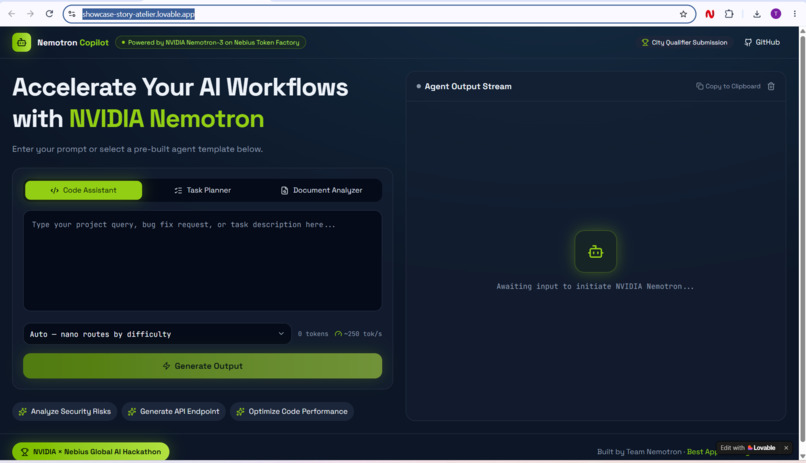Viewport: 806px width, 463px height.
Task: Choose the Analyze Security Risks template
Action: pos(65,411)
